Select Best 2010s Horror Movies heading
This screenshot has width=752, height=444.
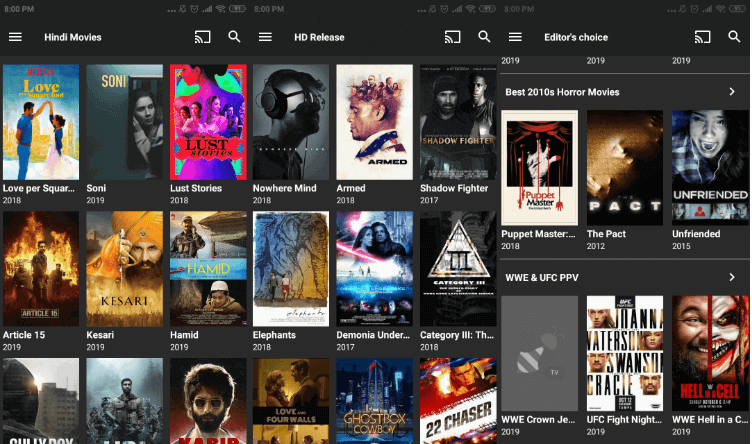pos(562,92)
